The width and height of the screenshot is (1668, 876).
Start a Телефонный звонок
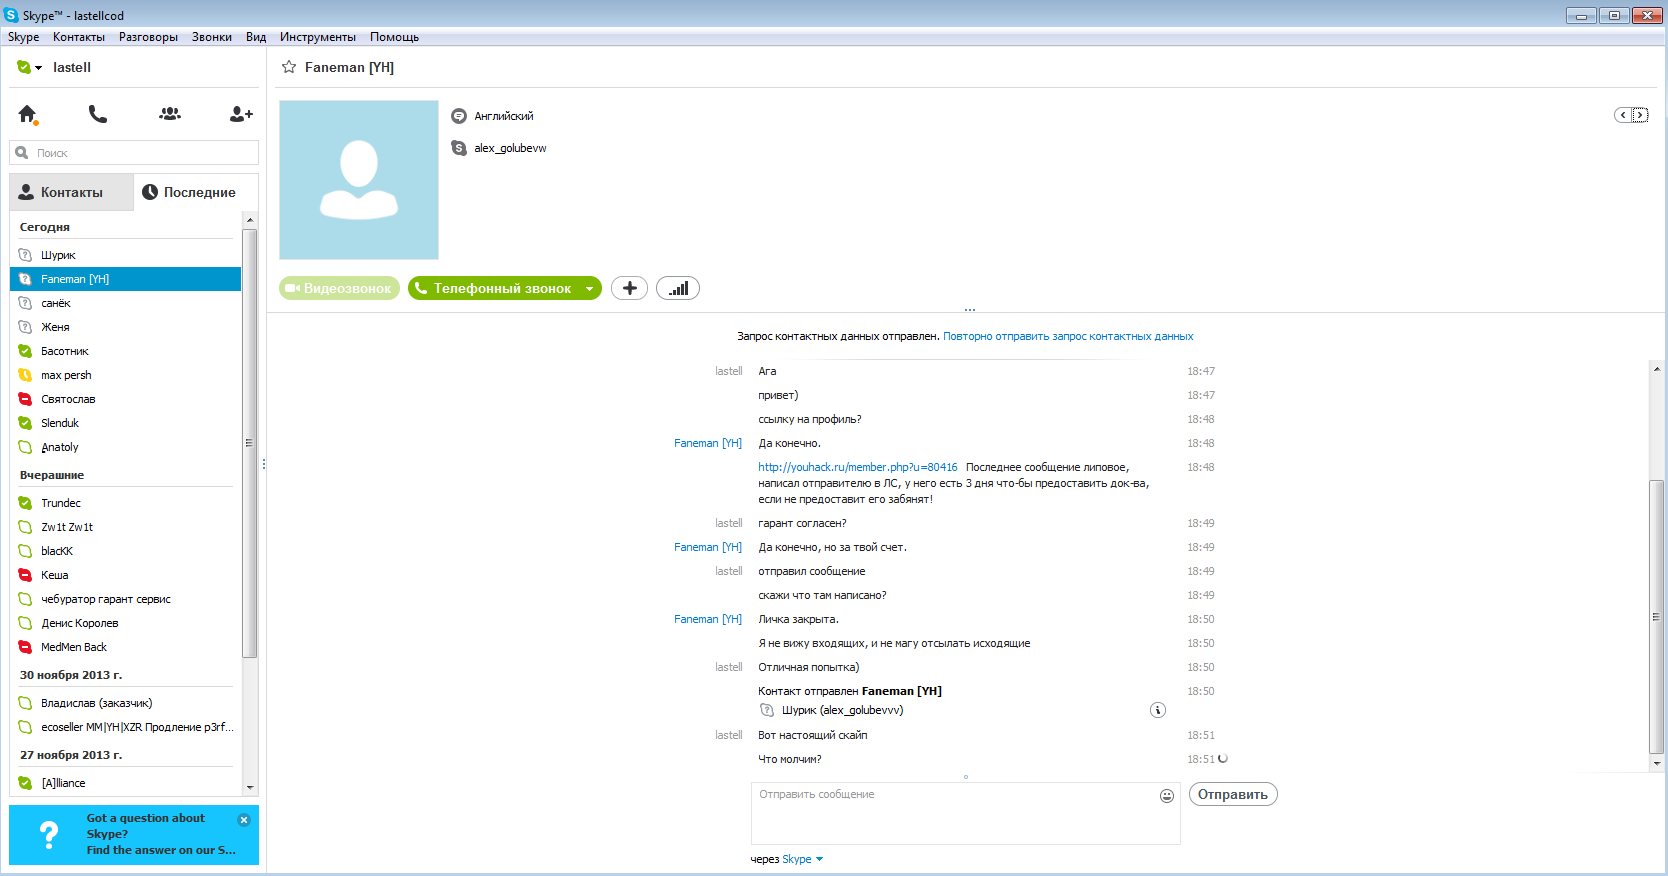(494, 288)
